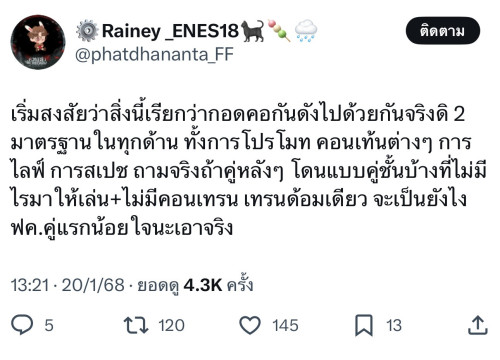This screenshot has height=360, width=500.
Task: Click the gear emoji before Rainey name
Action: 87,31
